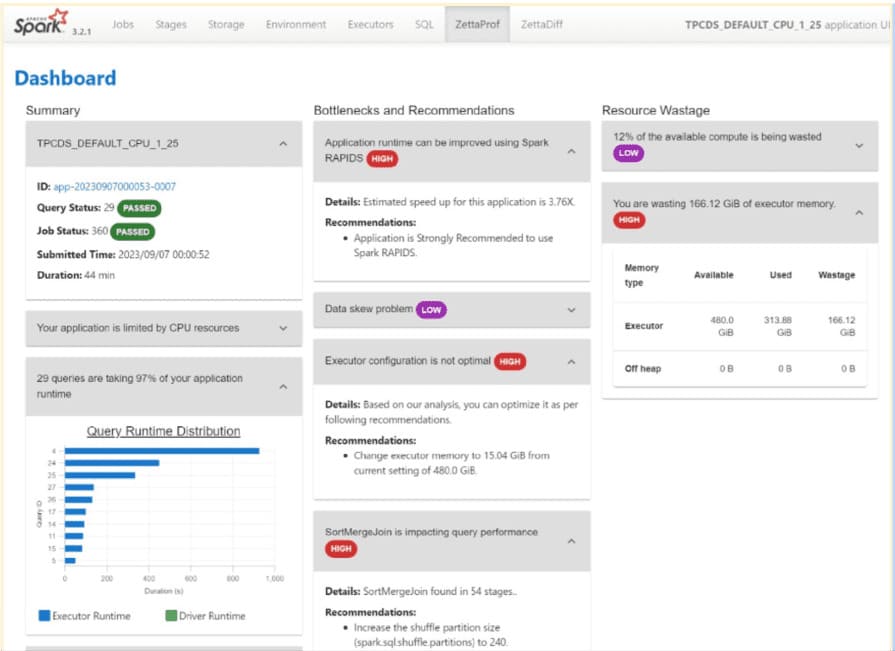The width and height of the screenshot is (895, 651).
Task: Click the Available column header
Action: point(713,275)
